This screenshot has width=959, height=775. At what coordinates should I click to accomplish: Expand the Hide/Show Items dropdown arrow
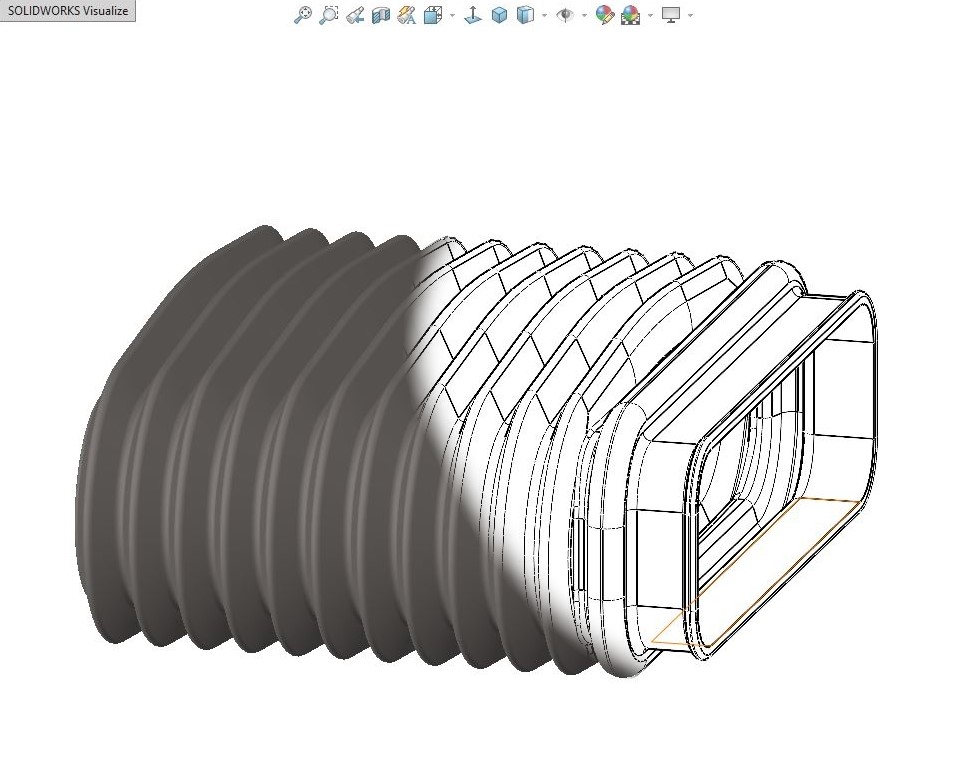[584, 15]
